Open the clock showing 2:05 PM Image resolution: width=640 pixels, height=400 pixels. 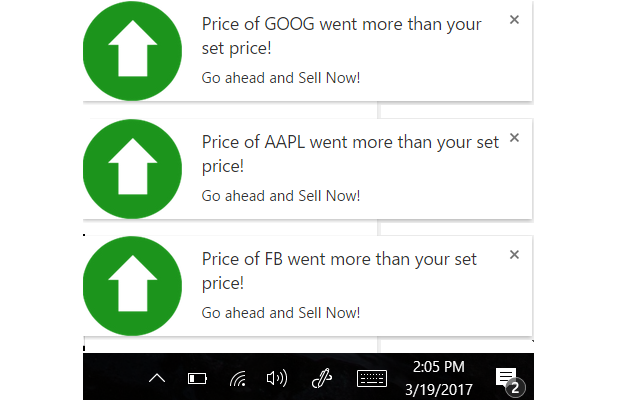tap(439, 378)
